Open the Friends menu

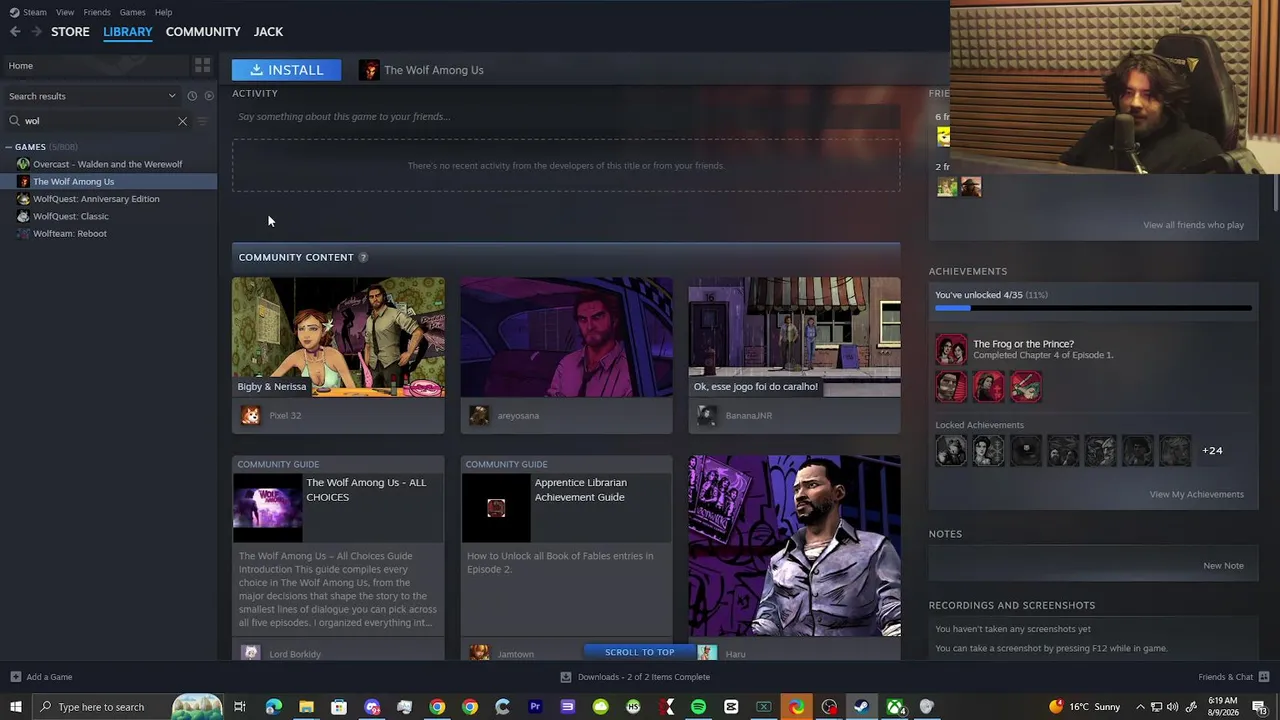[97, 12]
